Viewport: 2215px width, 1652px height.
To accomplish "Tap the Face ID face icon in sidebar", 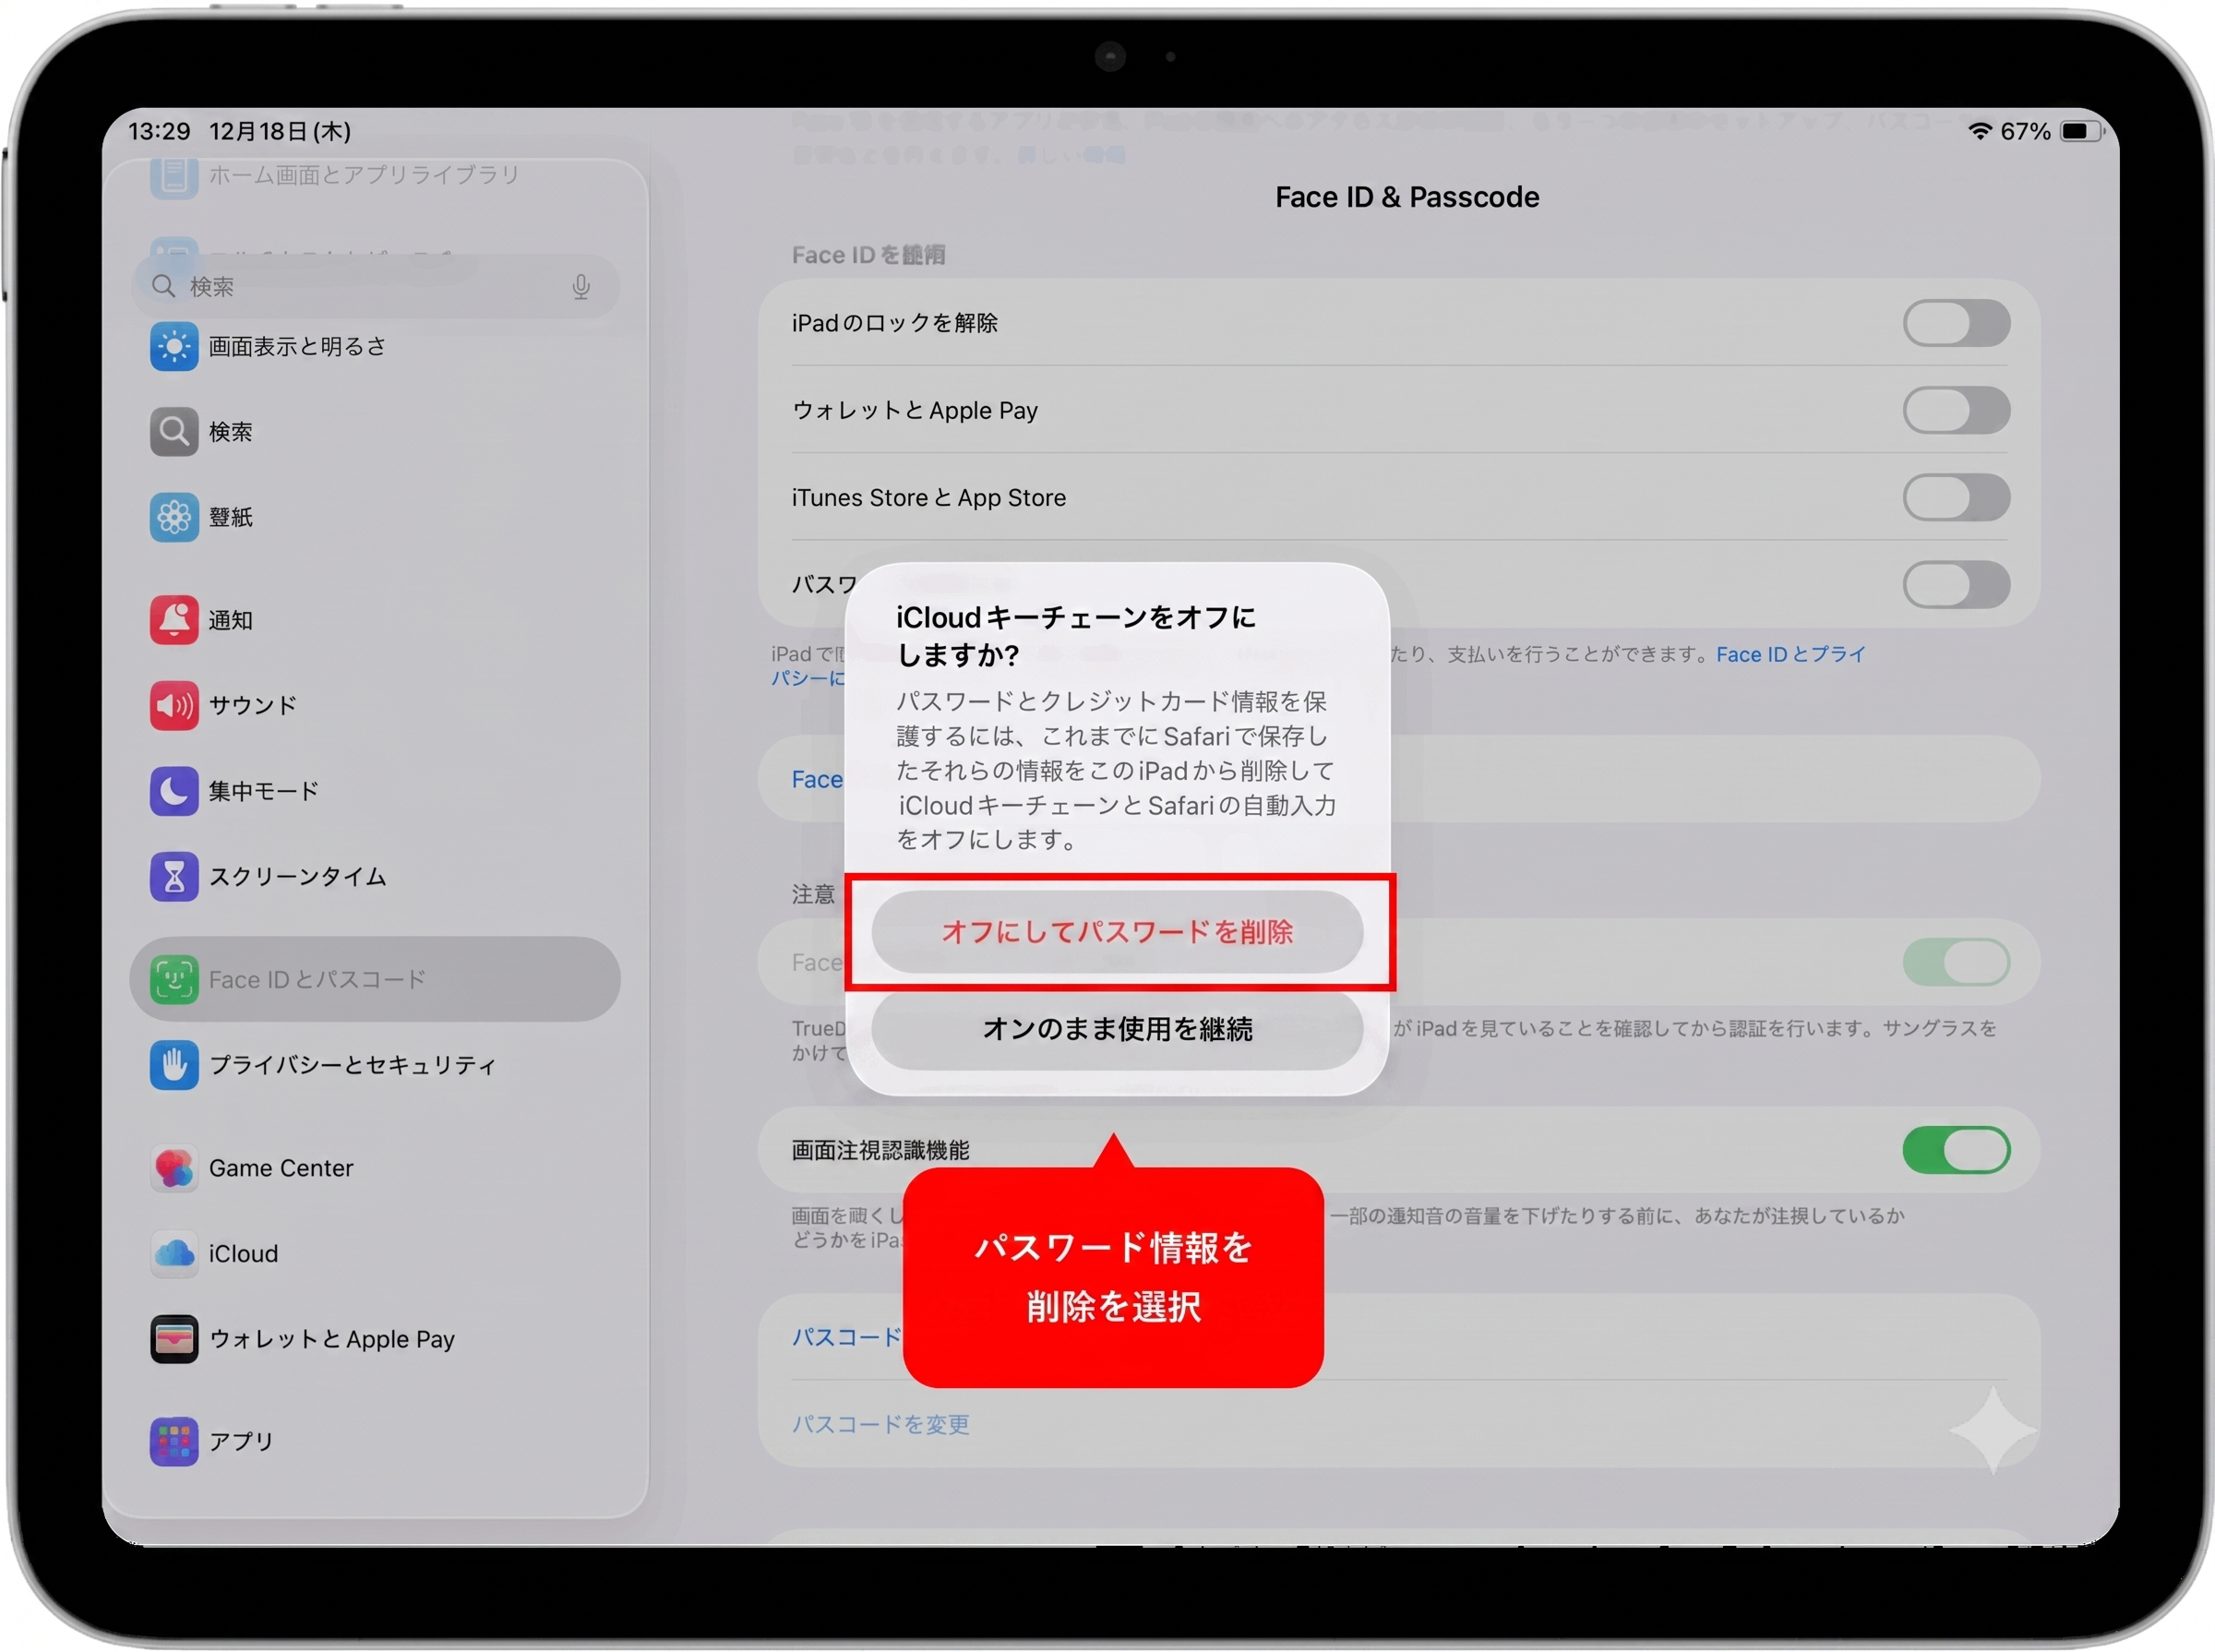I will (x=174, y=980).
